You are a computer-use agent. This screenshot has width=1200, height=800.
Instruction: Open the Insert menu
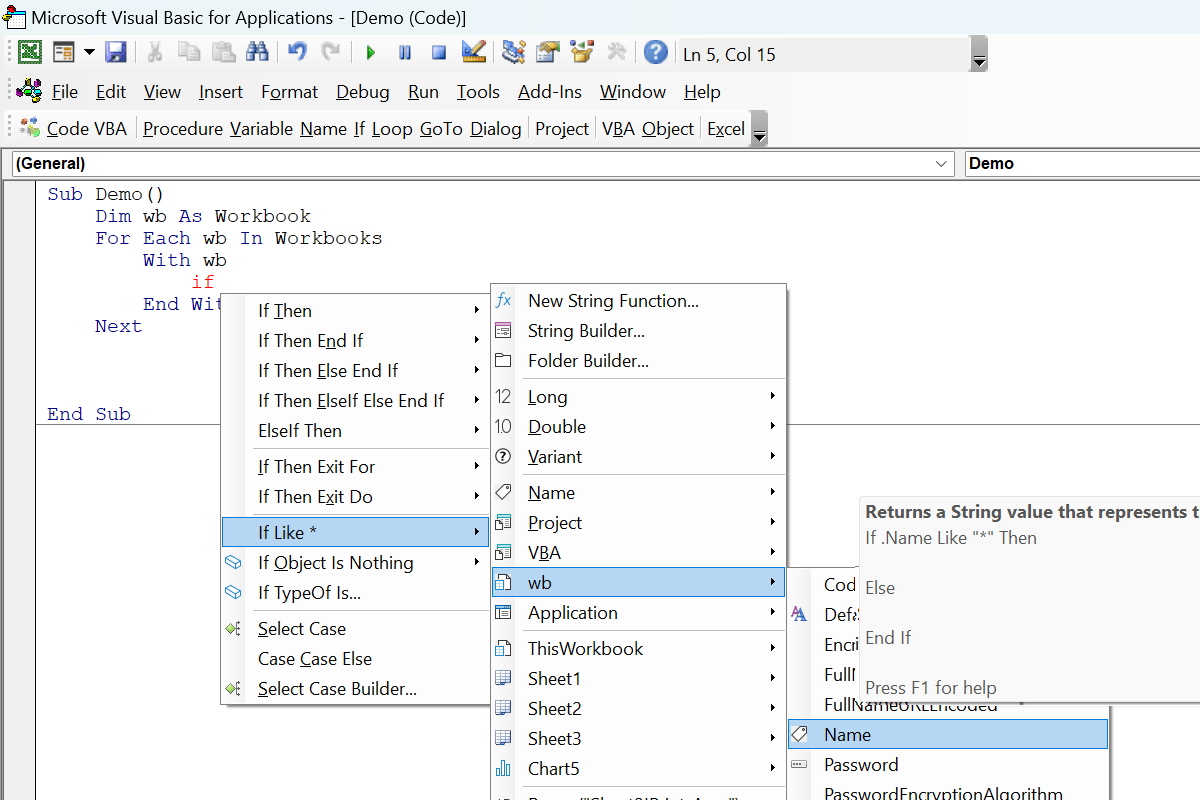click(221, 92)
